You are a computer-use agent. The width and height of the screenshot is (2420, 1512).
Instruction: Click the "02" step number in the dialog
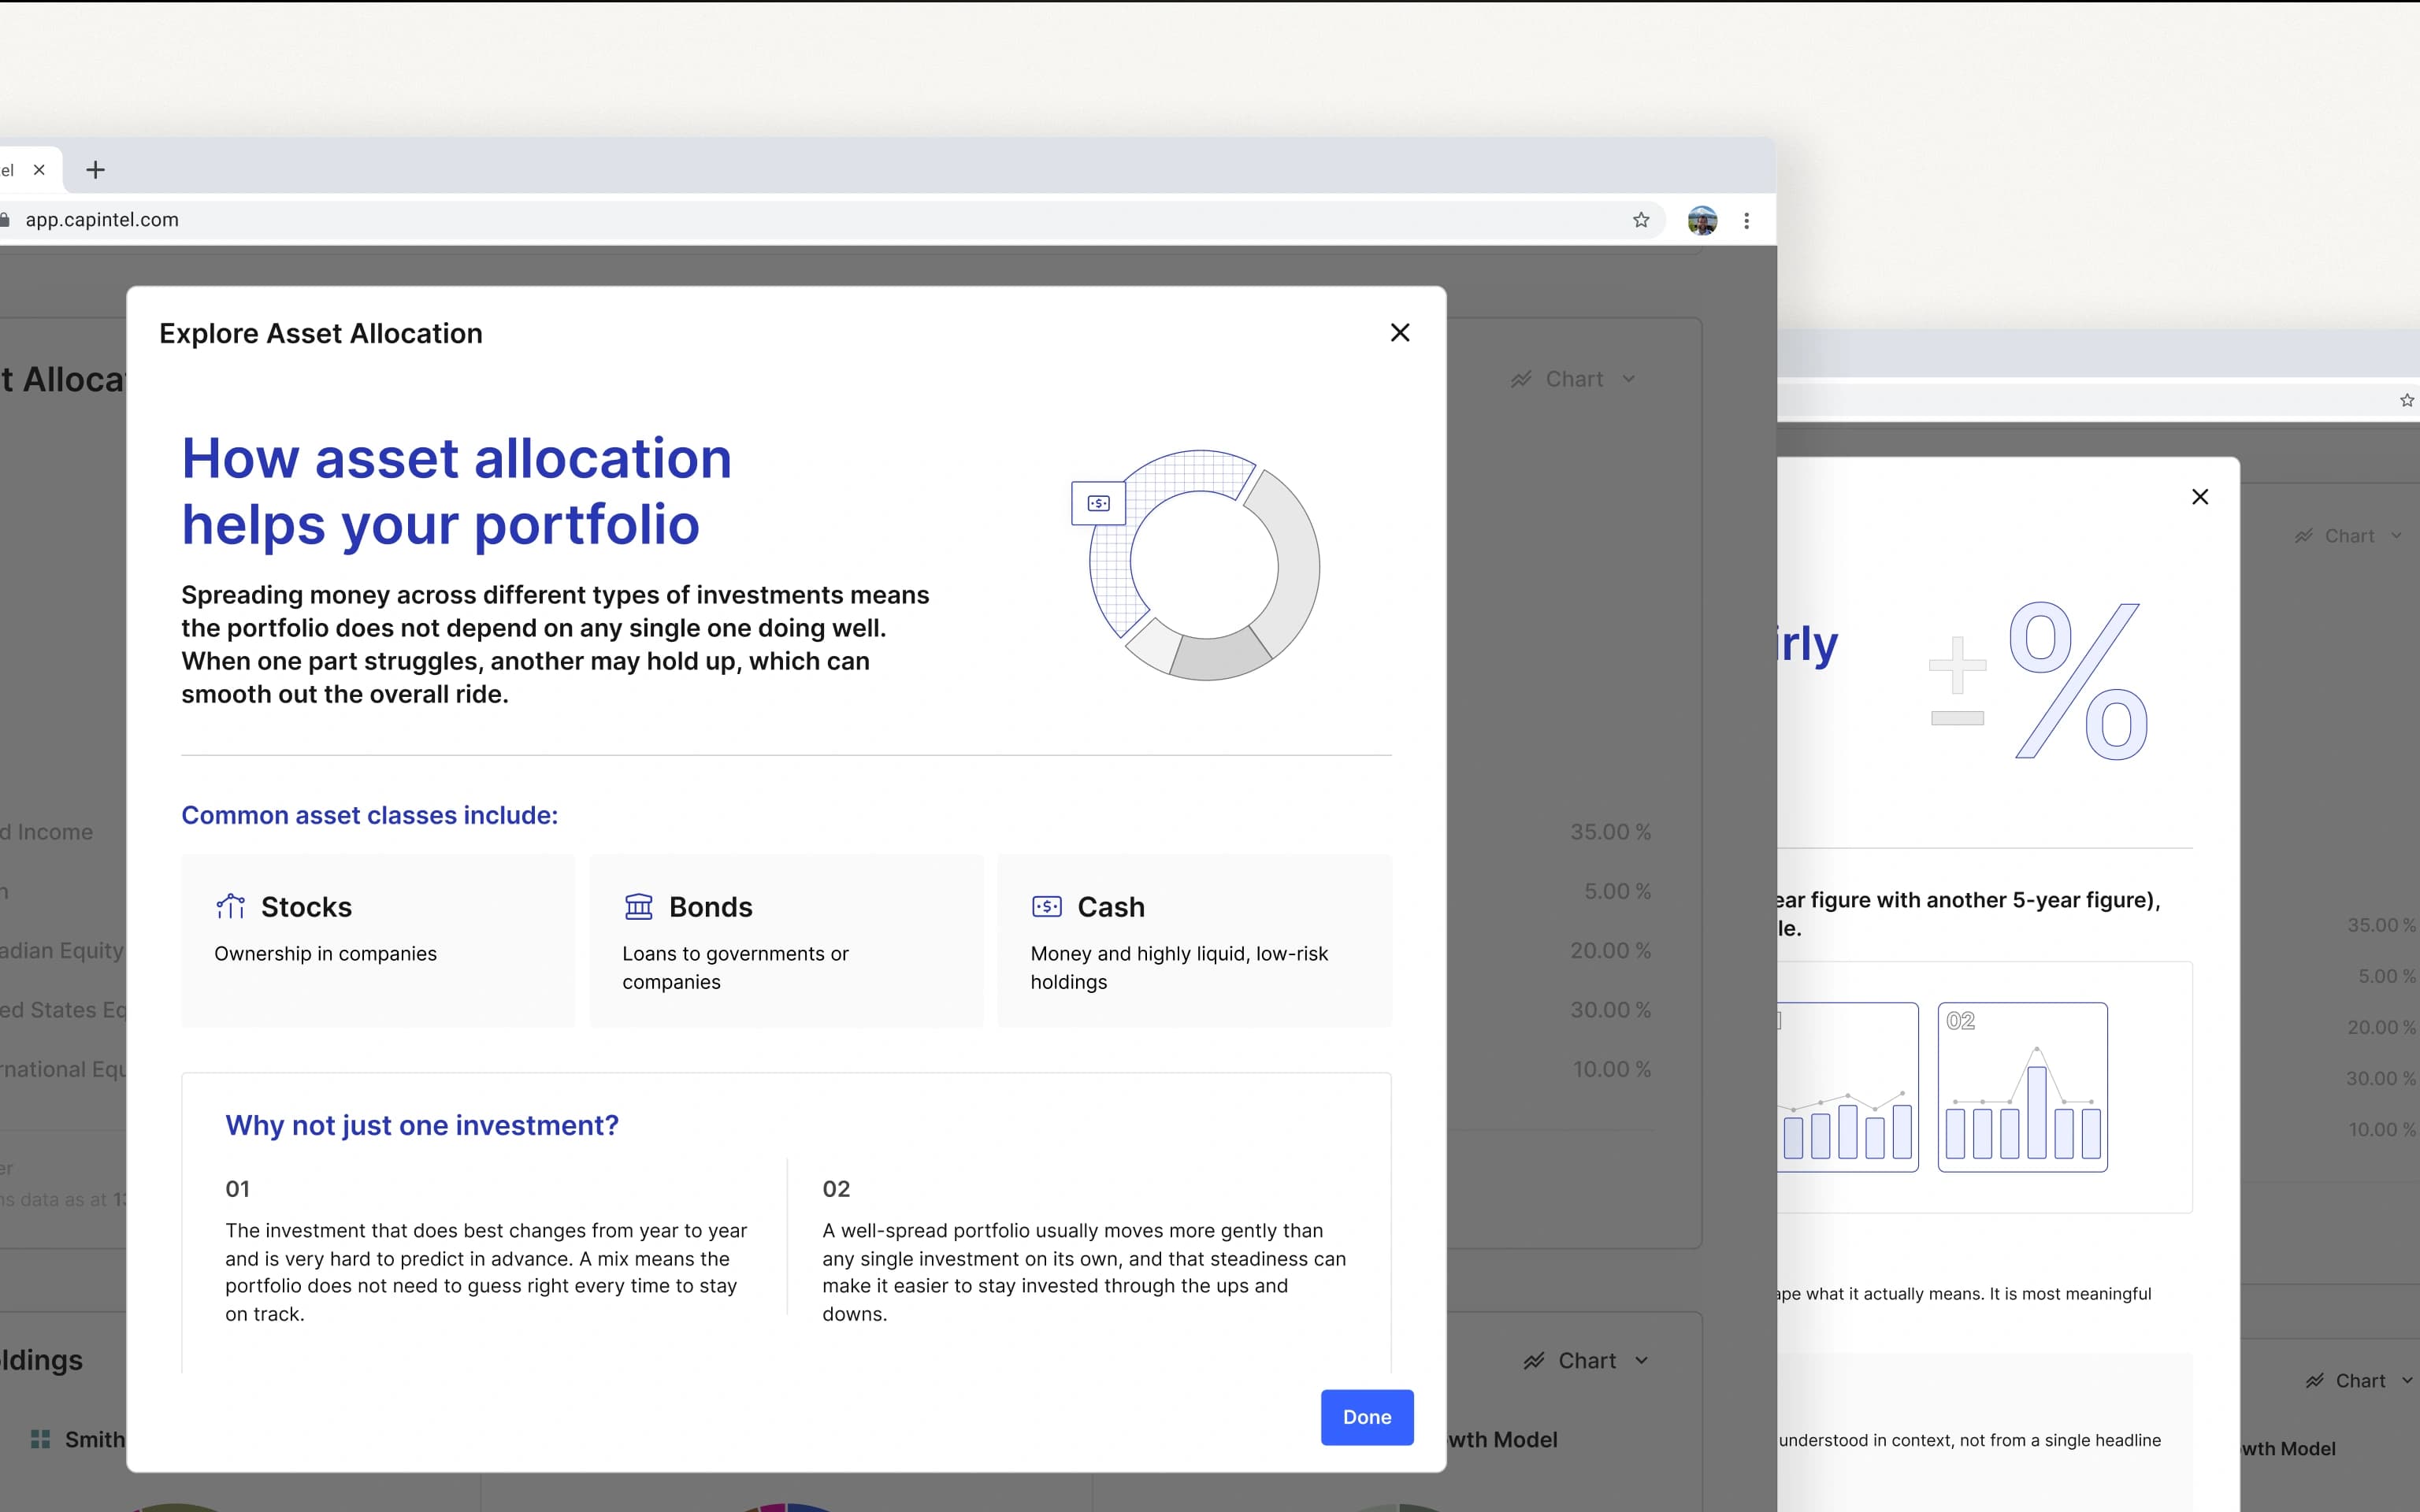836,1189
